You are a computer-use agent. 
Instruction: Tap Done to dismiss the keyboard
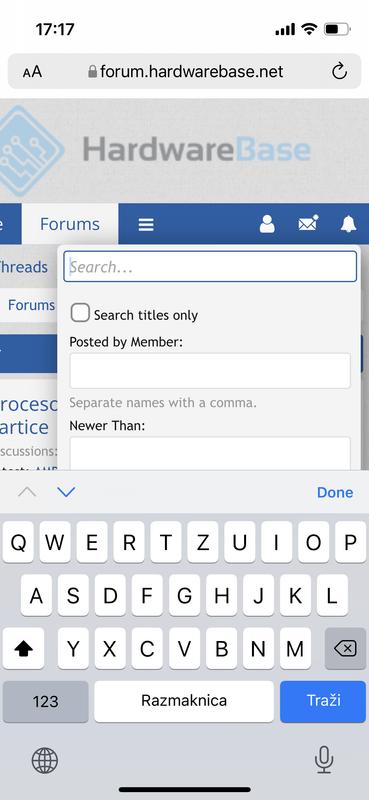(x=335, y=492)
